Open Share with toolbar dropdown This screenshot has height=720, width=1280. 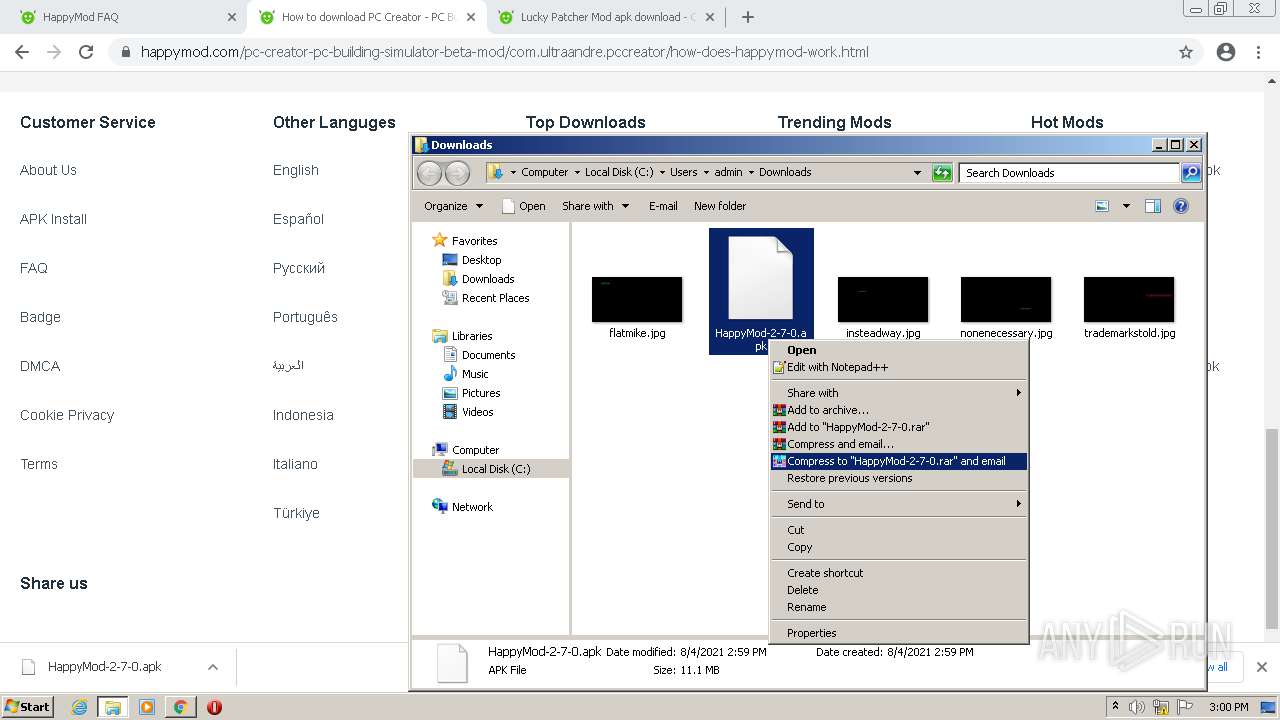[x=596, y=206]
